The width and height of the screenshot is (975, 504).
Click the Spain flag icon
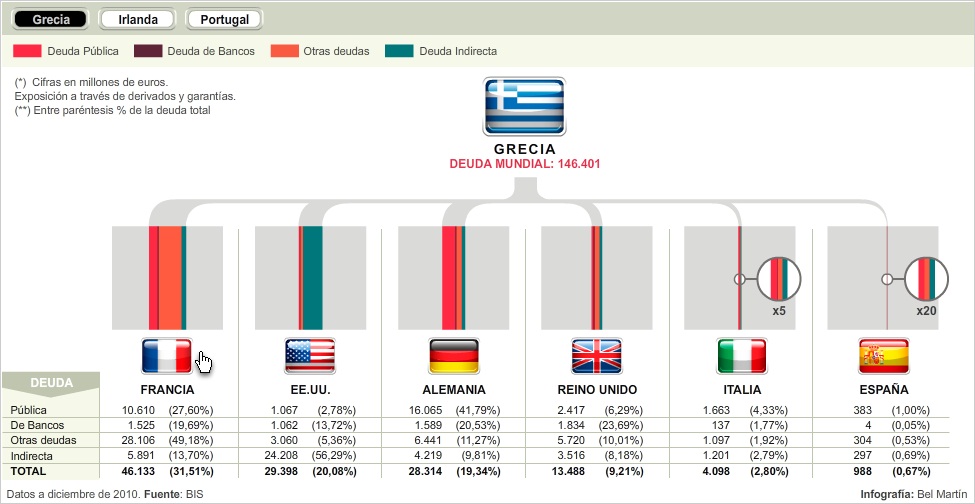[884, 356]
